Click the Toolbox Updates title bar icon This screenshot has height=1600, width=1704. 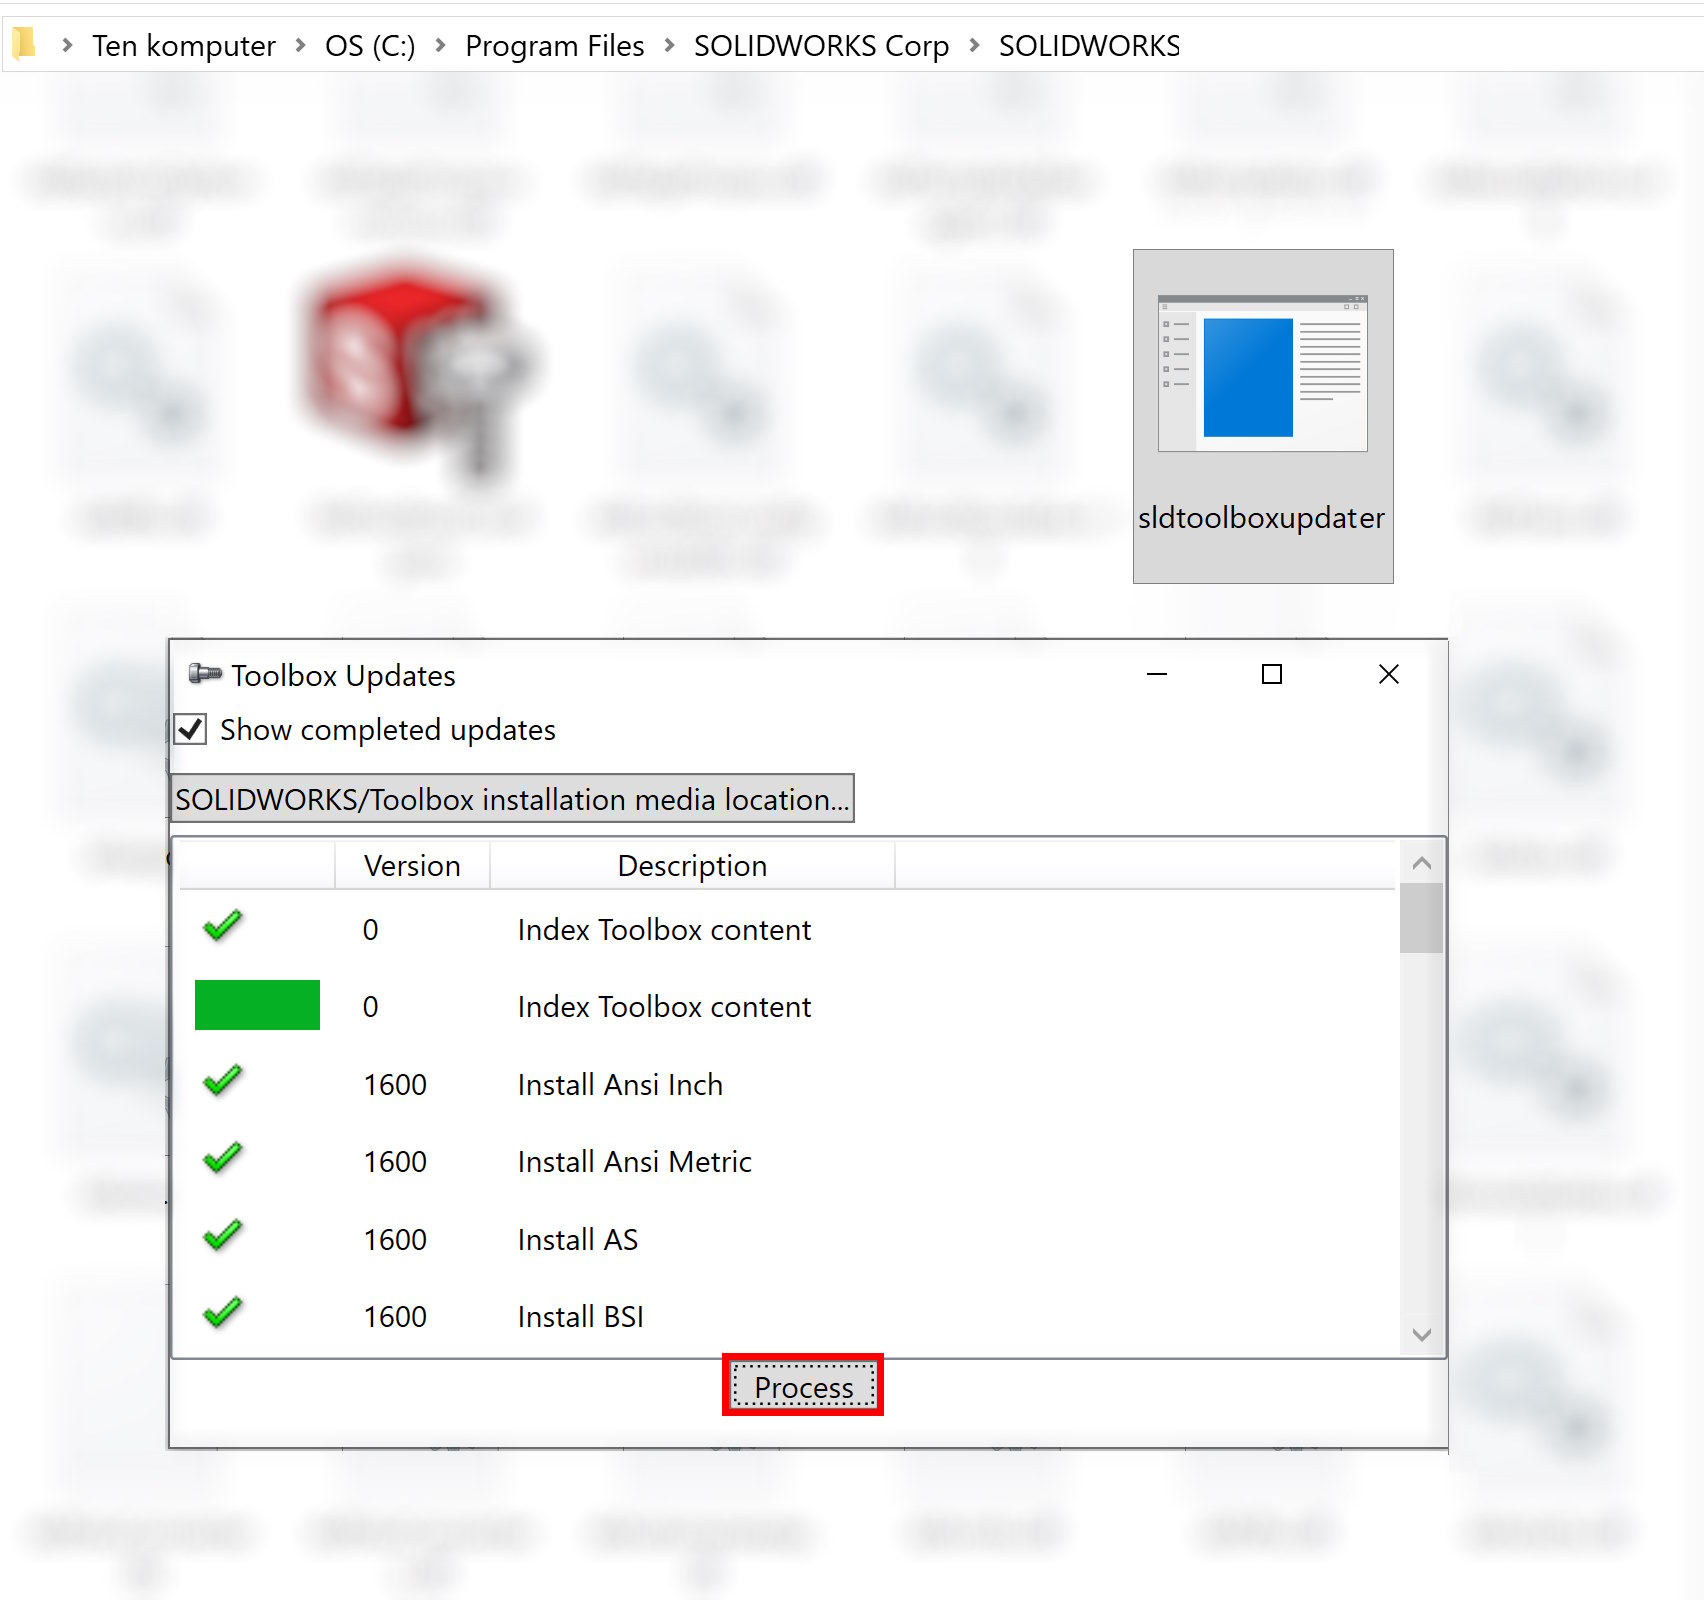(205, 674)
